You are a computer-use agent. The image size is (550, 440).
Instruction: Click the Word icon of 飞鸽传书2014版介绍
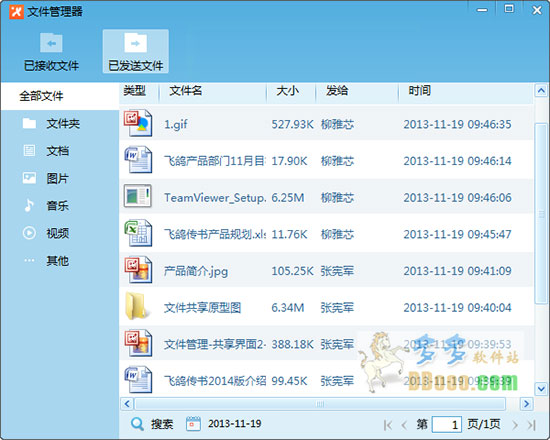pos(138,380)
